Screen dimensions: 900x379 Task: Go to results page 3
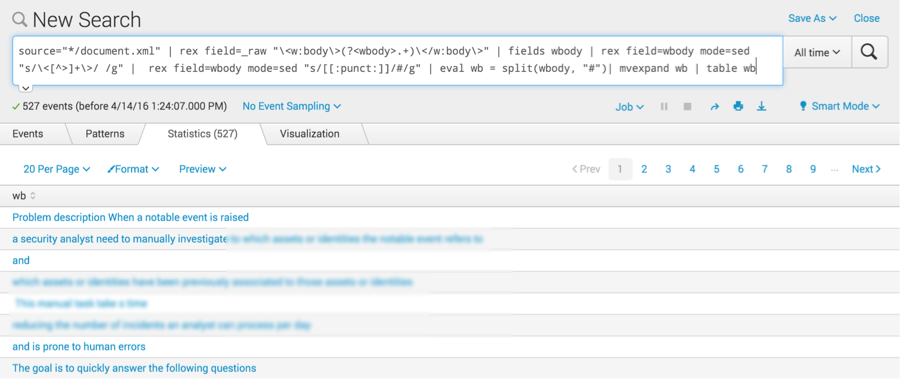coord(668,169)
